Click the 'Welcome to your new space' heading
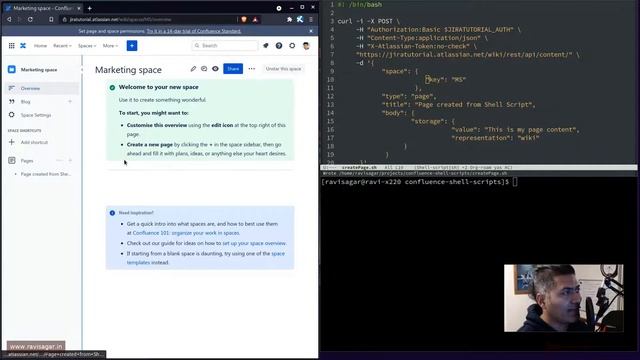The height and width of the screenshot is (360, 640). click(x=158, y=87)
